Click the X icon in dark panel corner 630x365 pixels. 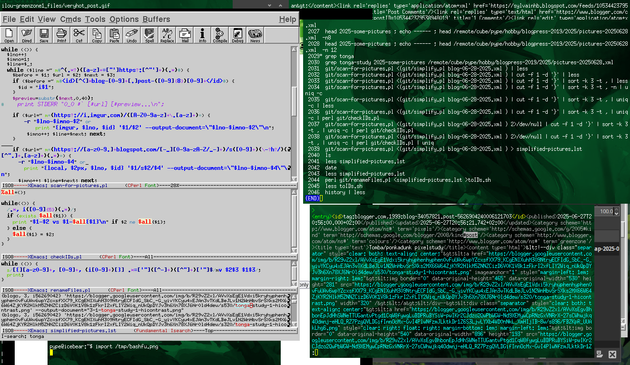pos(612,354)
